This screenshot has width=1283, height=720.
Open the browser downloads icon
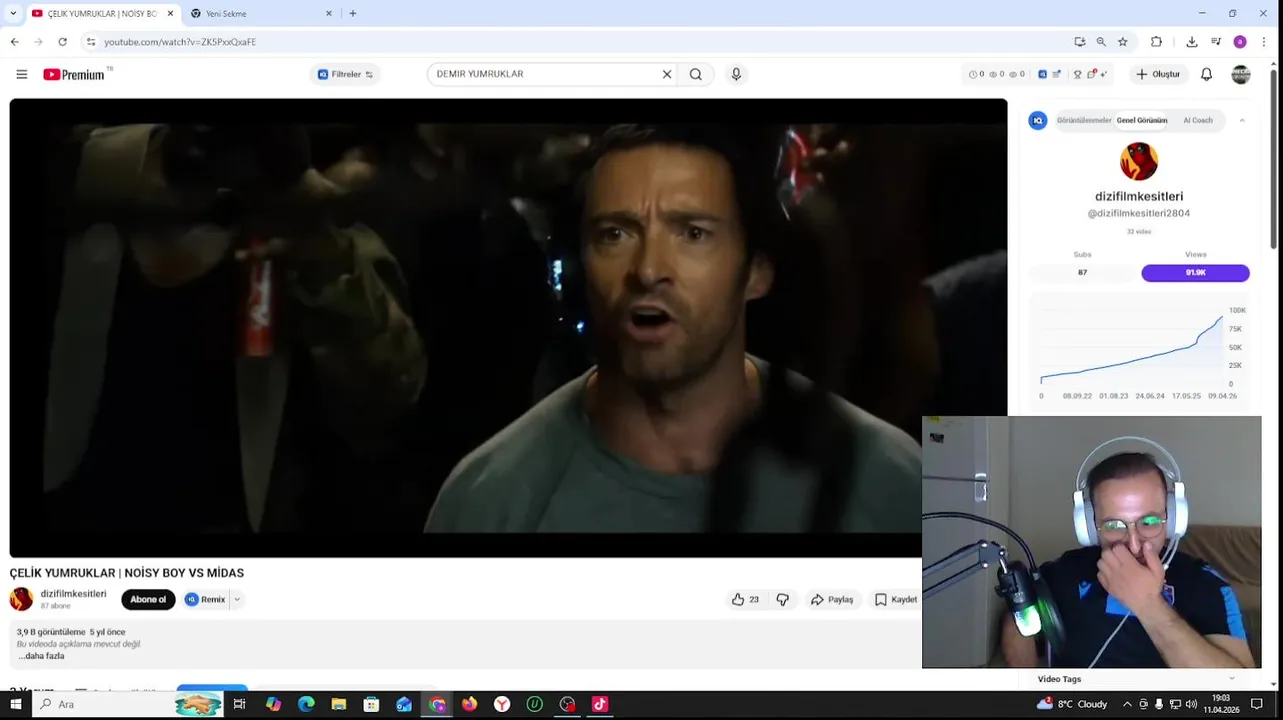point(1191,42)
